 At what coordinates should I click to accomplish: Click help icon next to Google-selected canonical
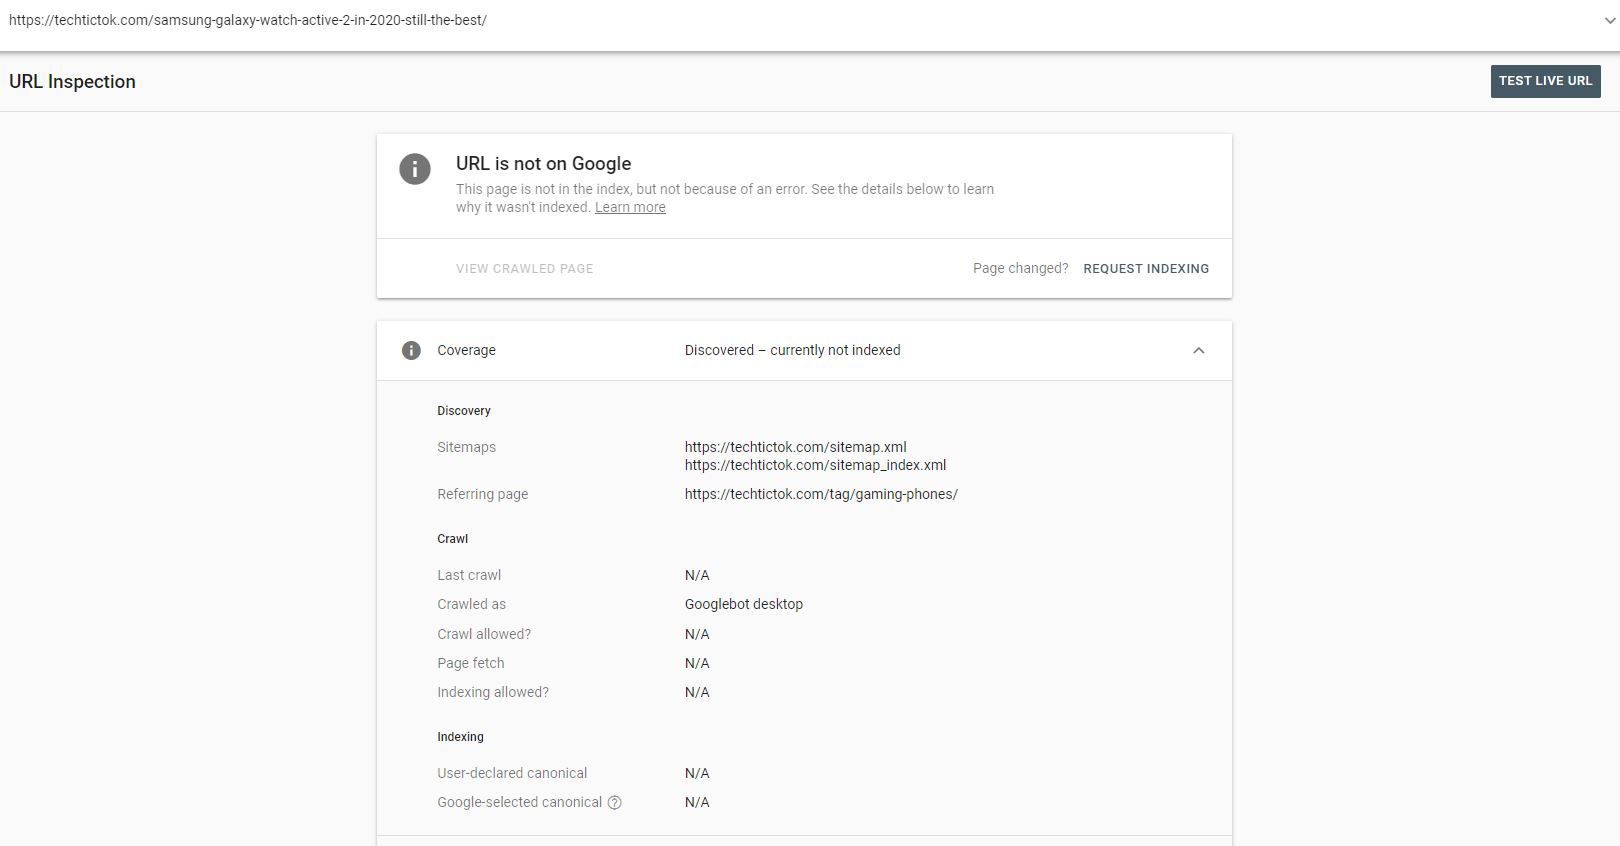point(615,802)
